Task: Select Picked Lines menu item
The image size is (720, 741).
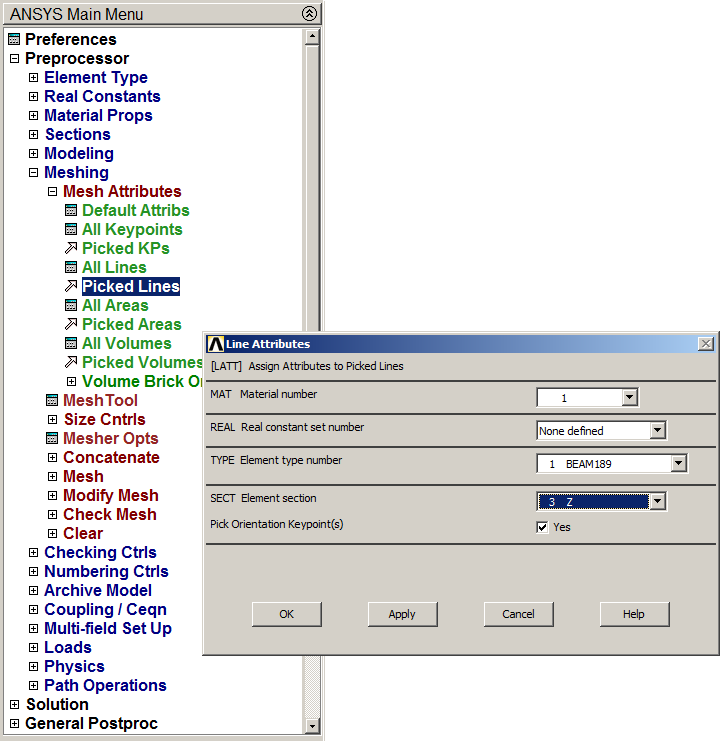Action: click(130, 287)
